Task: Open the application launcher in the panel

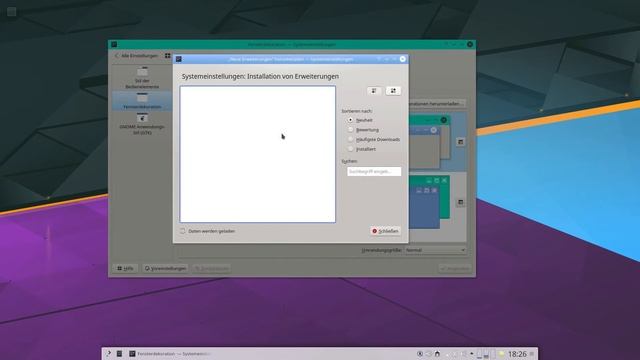Action: pos(109,353)
